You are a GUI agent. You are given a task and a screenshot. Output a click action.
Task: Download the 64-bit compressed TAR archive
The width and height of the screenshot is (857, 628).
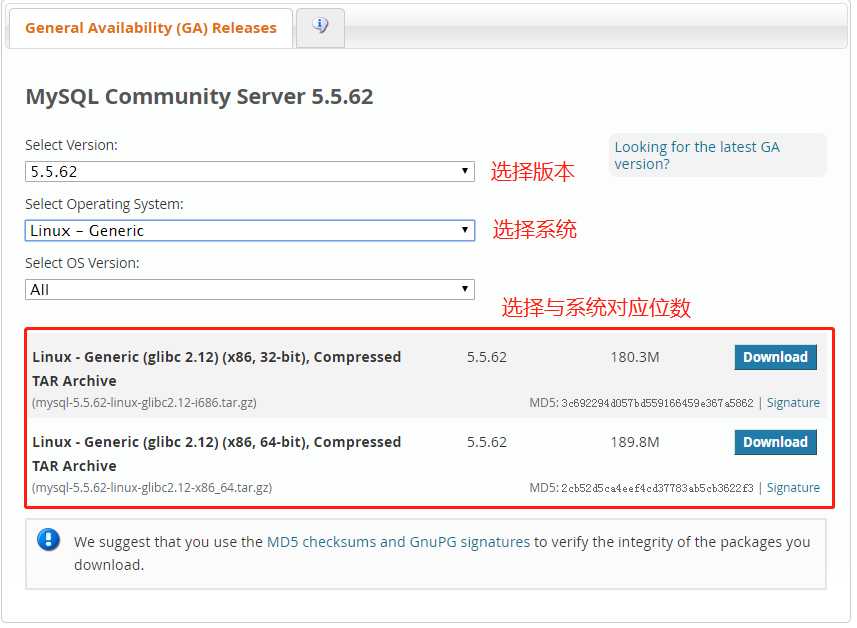pos(775,442)
